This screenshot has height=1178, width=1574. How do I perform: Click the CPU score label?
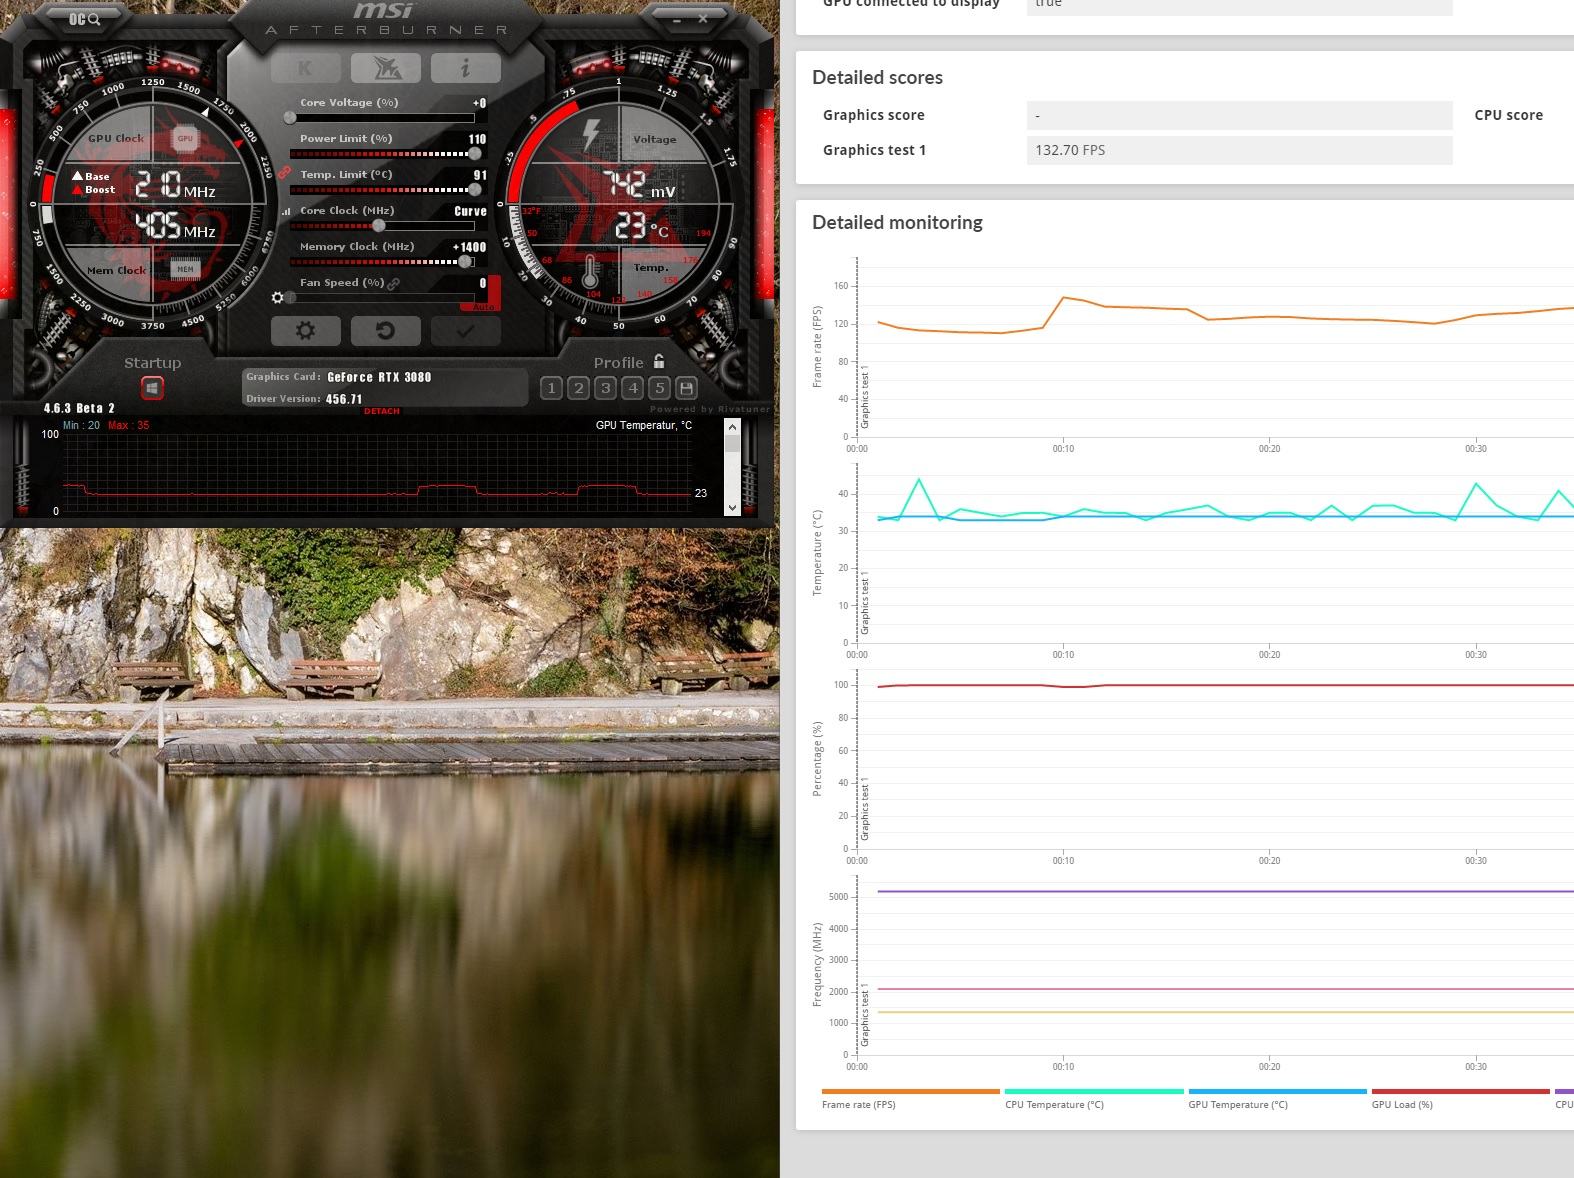(x=1508, y=115)
